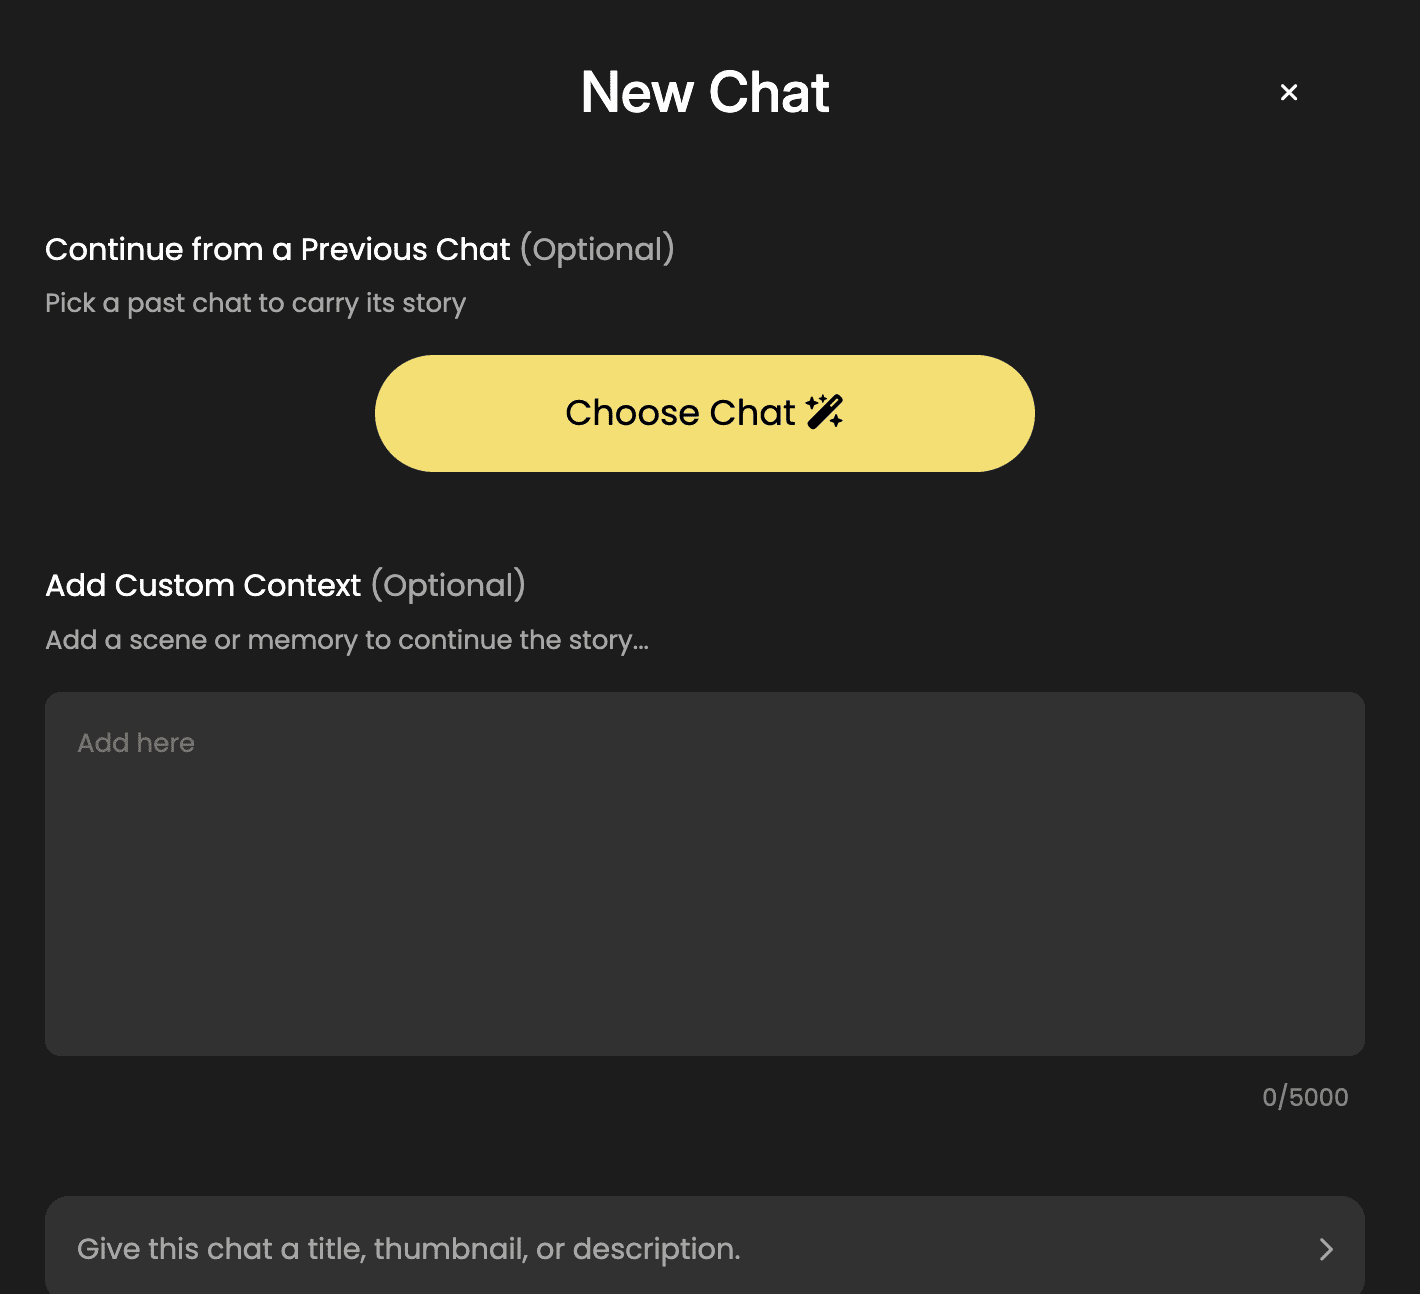1420x1294 pixels.
Task: Click the New Chat heading
Action: click(x=705, y=93)
